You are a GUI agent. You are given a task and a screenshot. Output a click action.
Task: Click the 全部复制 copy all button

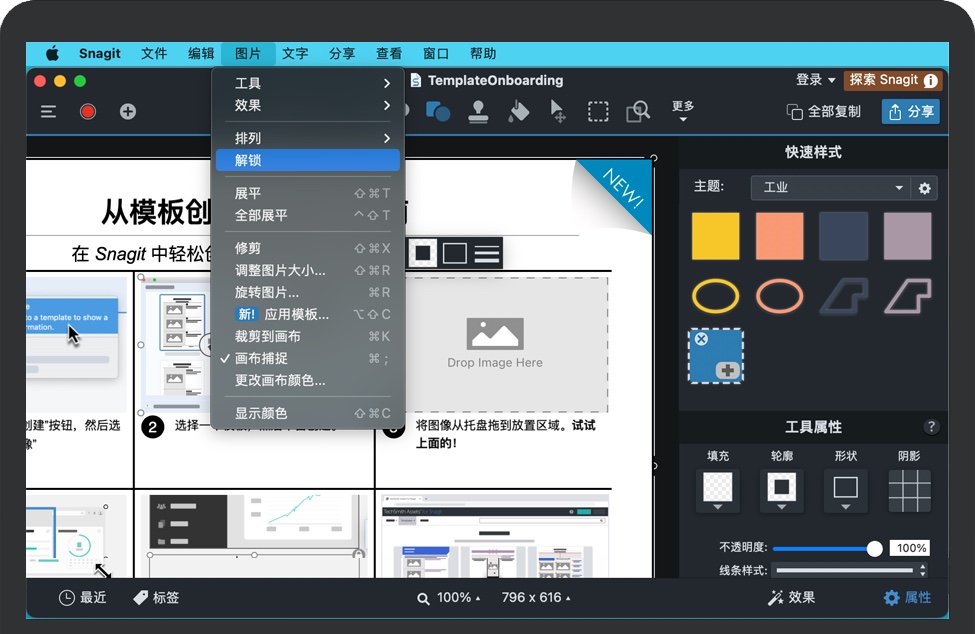tap(823, 112)
